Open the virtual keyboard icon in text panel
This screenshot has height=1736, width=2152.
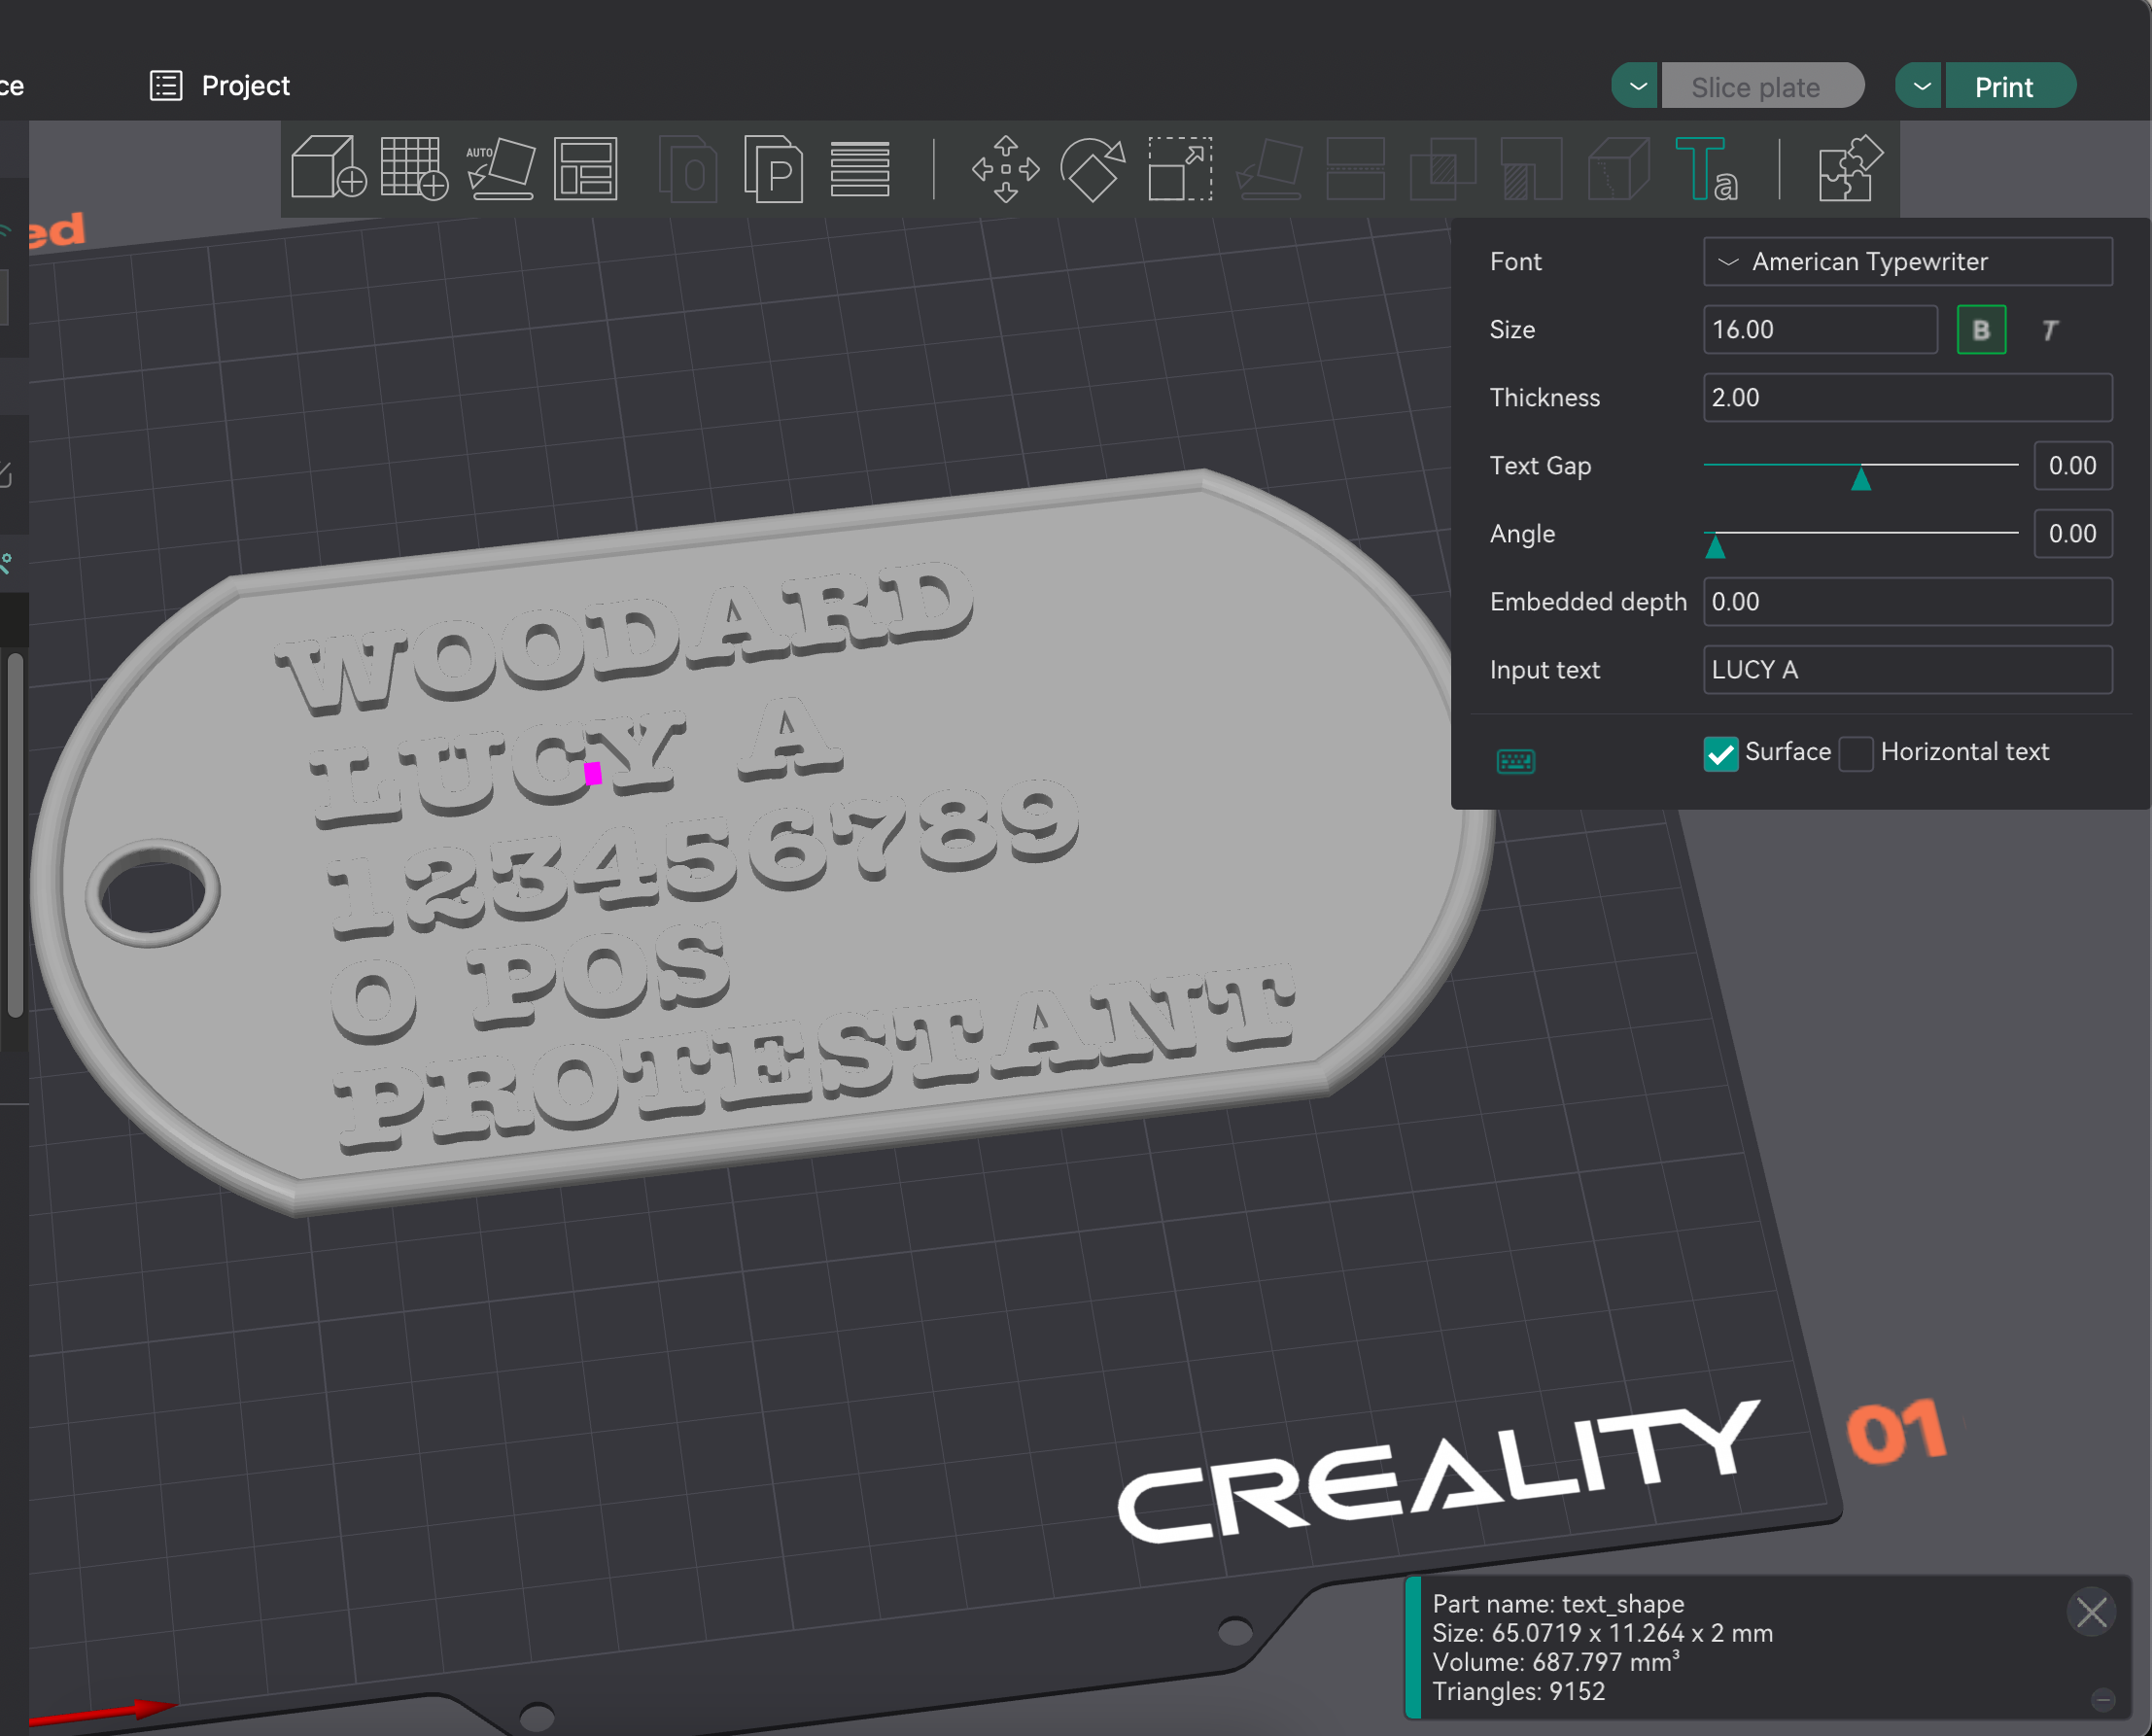(x=1516, y=761)
